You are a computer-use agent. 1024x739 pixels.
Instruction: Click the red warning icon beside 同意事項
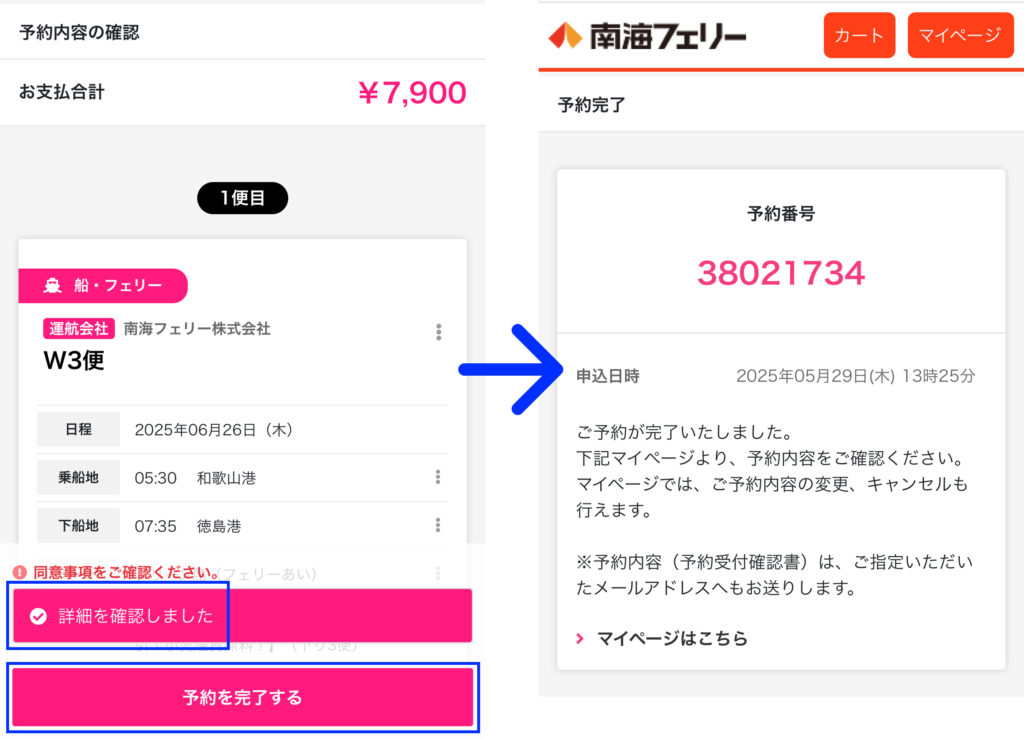click(x=19, y=573)
